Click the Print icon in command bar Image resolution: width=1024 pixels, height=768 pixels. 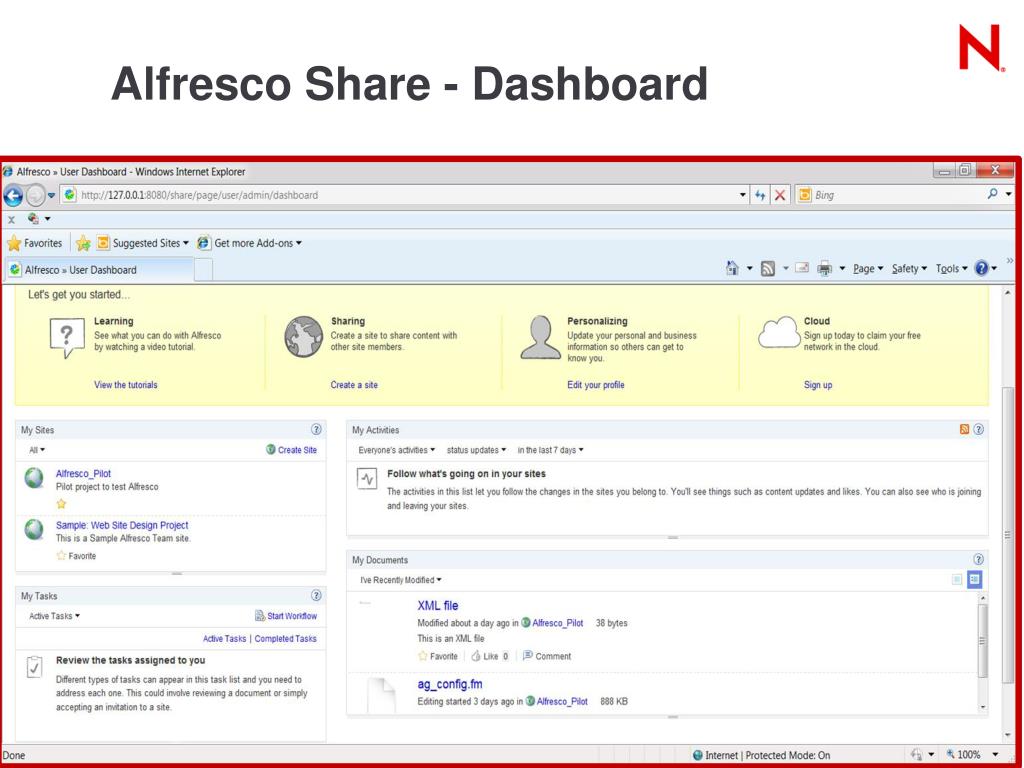(x=825, y=268)
